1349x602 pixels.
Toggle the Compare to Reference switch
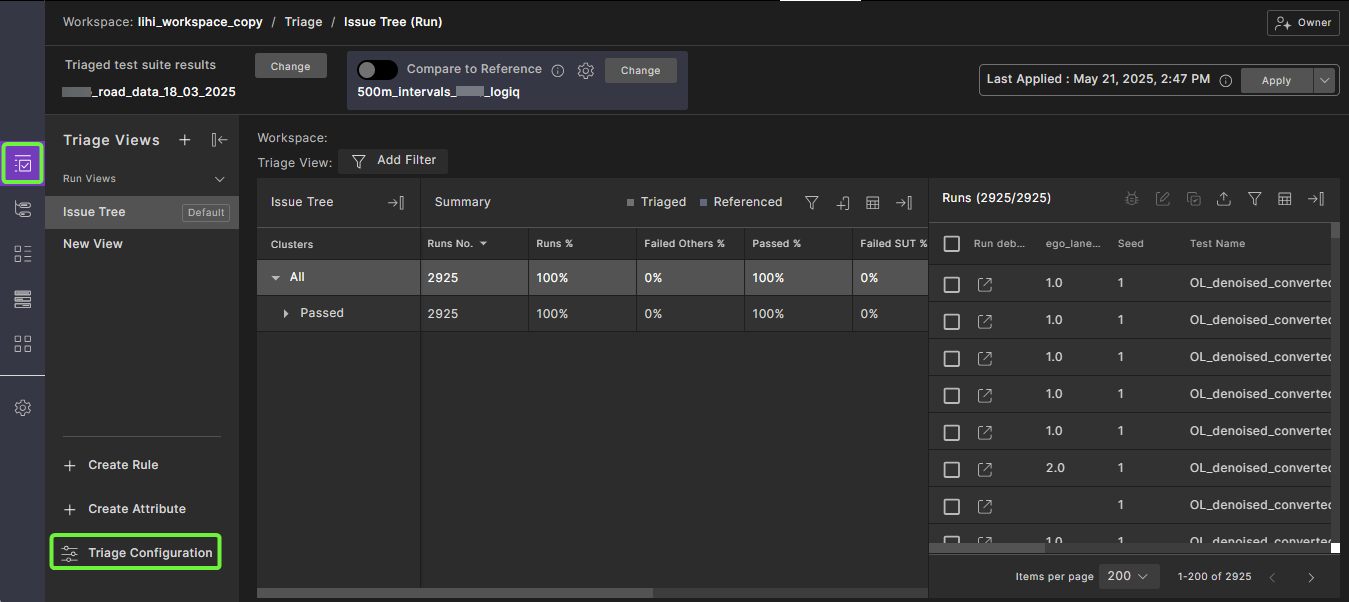(x=378, y=70)
